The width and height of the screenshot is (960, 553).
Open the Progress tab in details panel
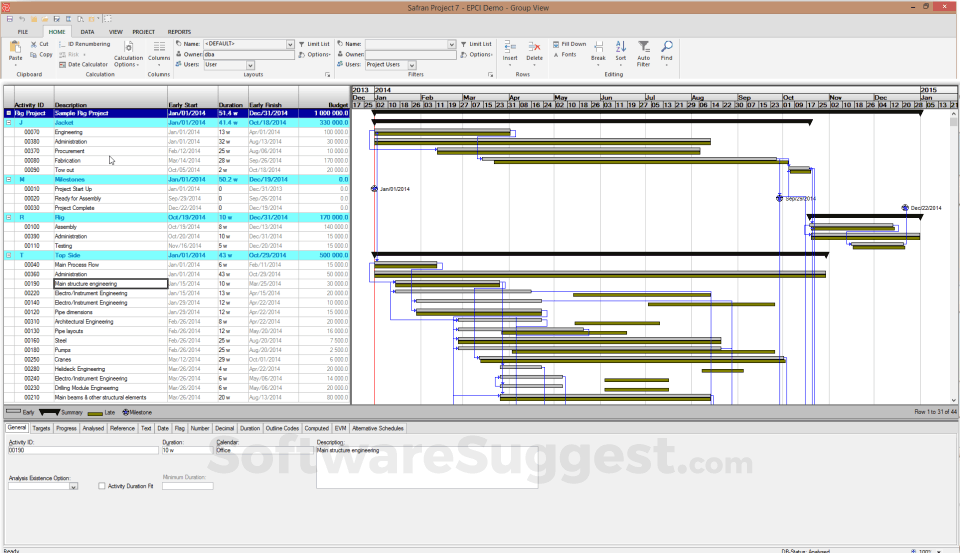pyautogui.click(x=66, y=428)
